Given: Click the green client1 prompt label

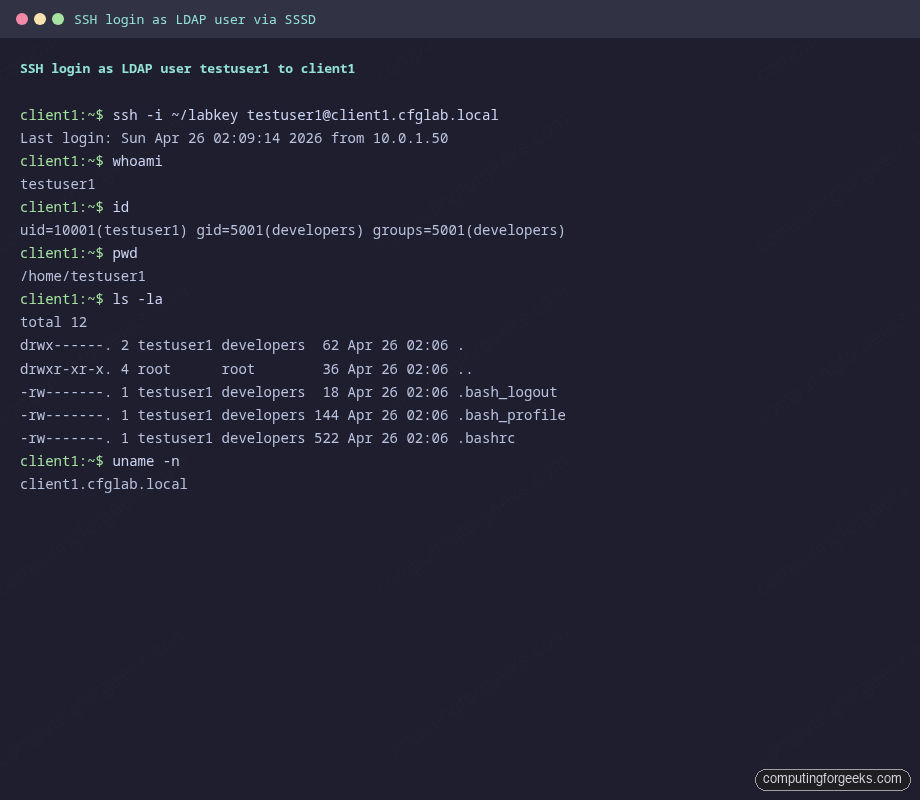Looking at the screenshot, I should click(x=47, y=115).
